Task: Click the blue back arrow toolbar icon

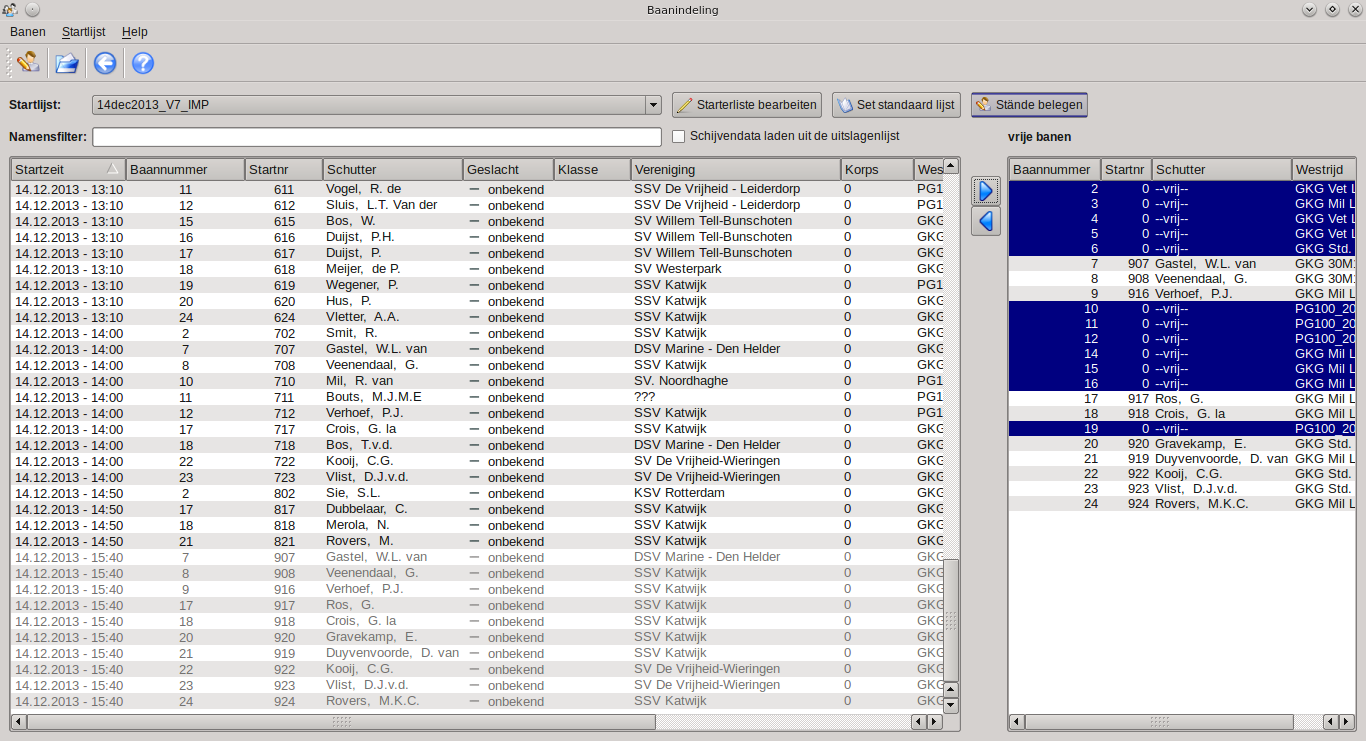Action: click(105, 63)
